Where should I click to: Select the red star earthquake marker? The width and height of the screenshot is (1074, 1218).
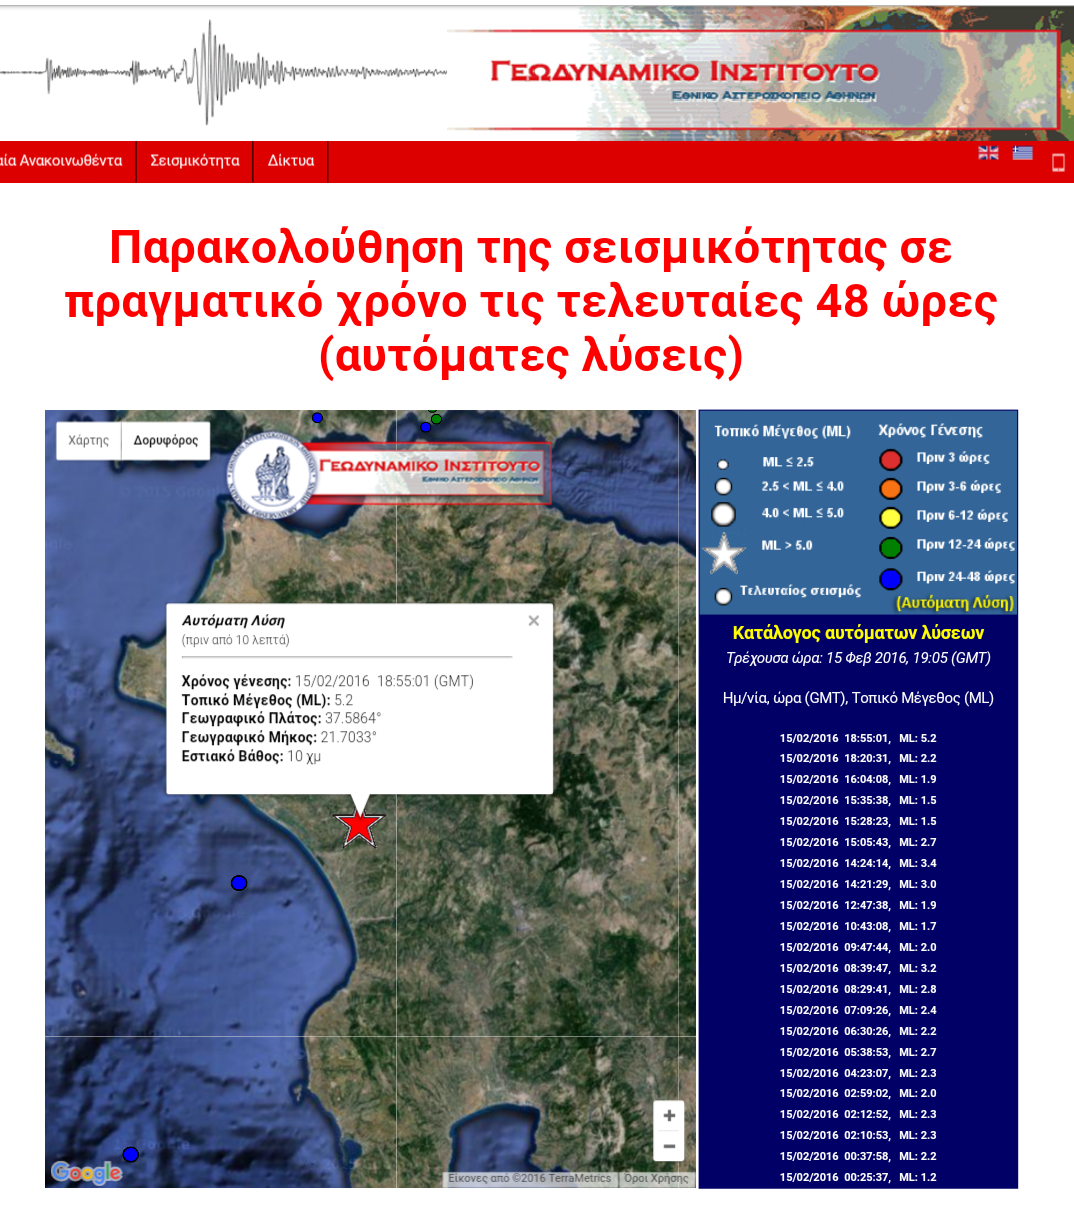[358, 826]
